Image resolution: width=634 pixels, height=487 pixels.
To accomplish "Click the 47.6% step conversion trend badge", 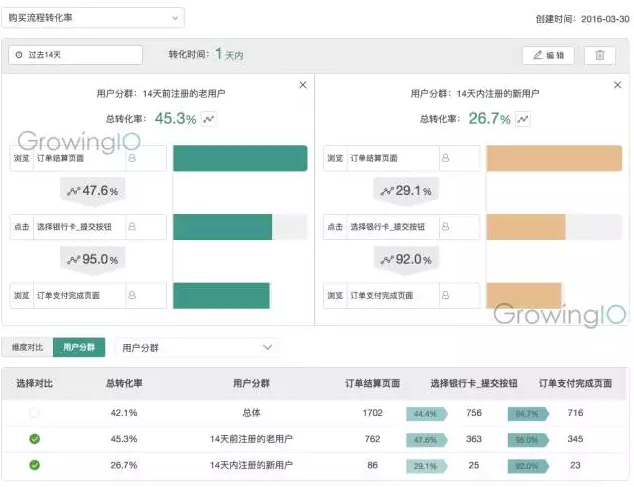I will pos(92,190).
